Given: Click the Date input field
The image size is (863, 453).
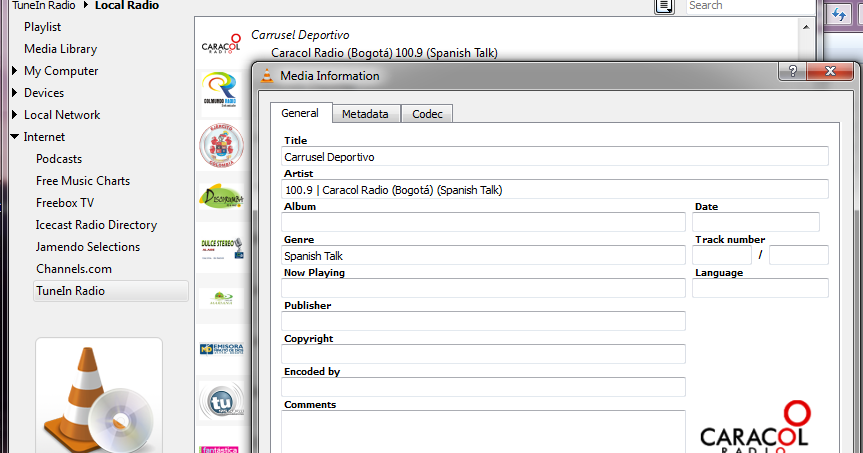Looking at the screenshot, I should coord(756,222).
